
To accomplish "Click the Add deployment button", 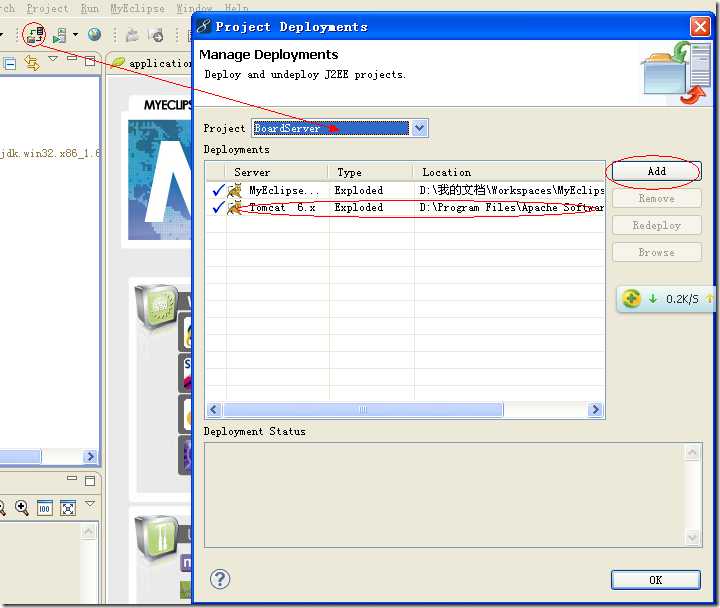I will pyautogui.click(x=656, y=171).
